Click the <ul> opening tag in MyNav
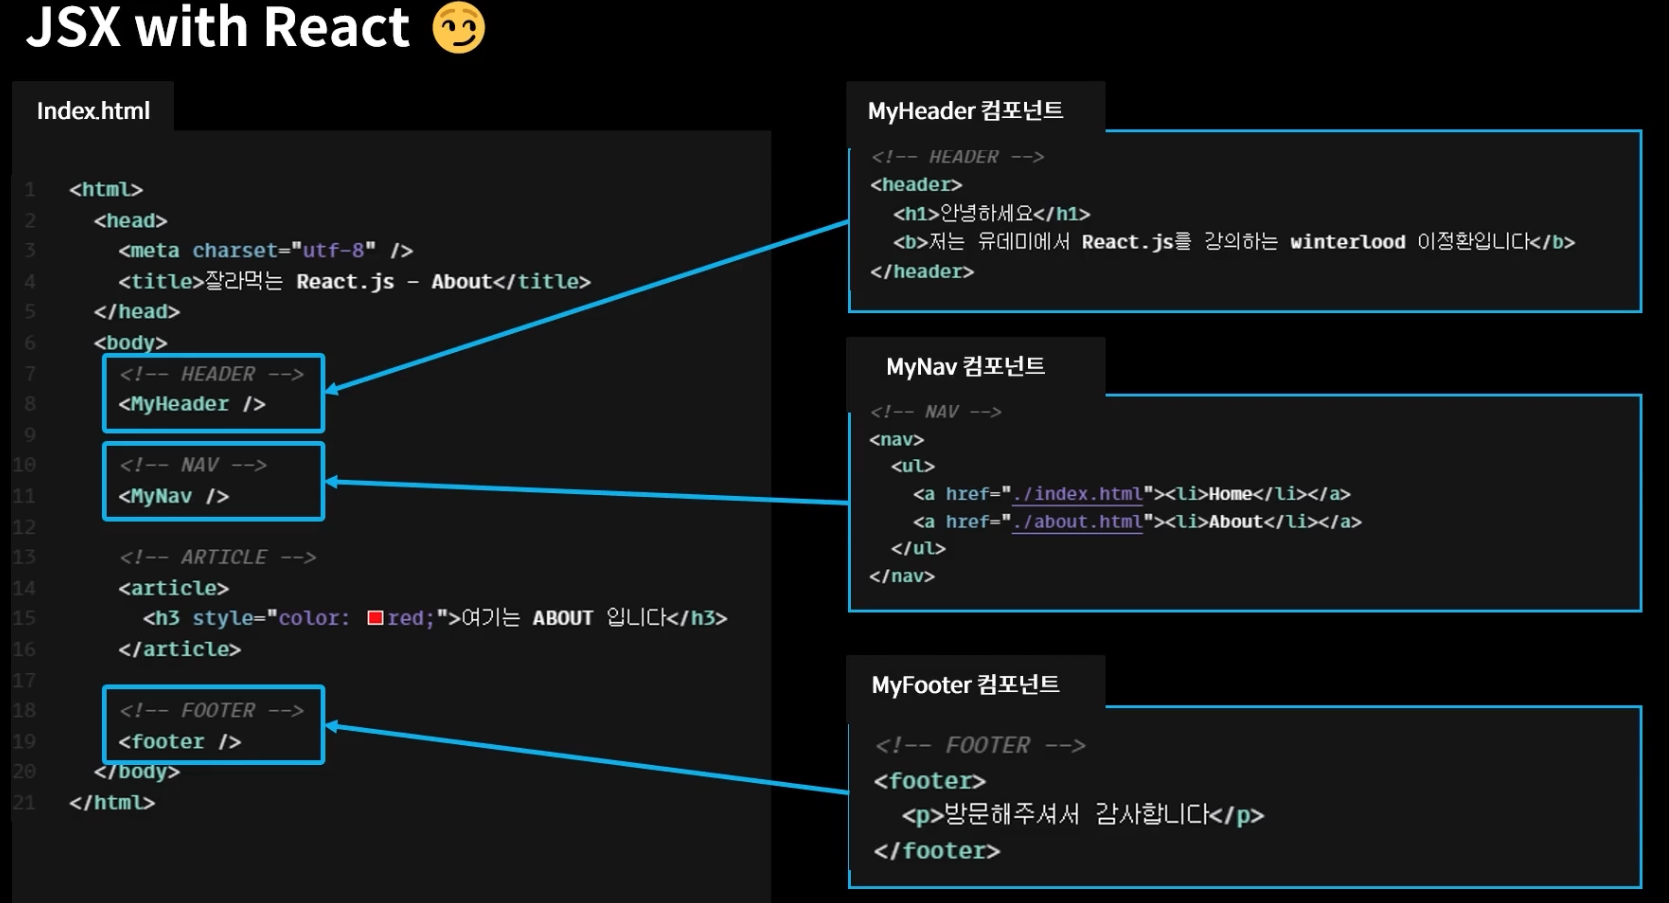Screen dimensions: 1669x903 [x=913, y=466]
